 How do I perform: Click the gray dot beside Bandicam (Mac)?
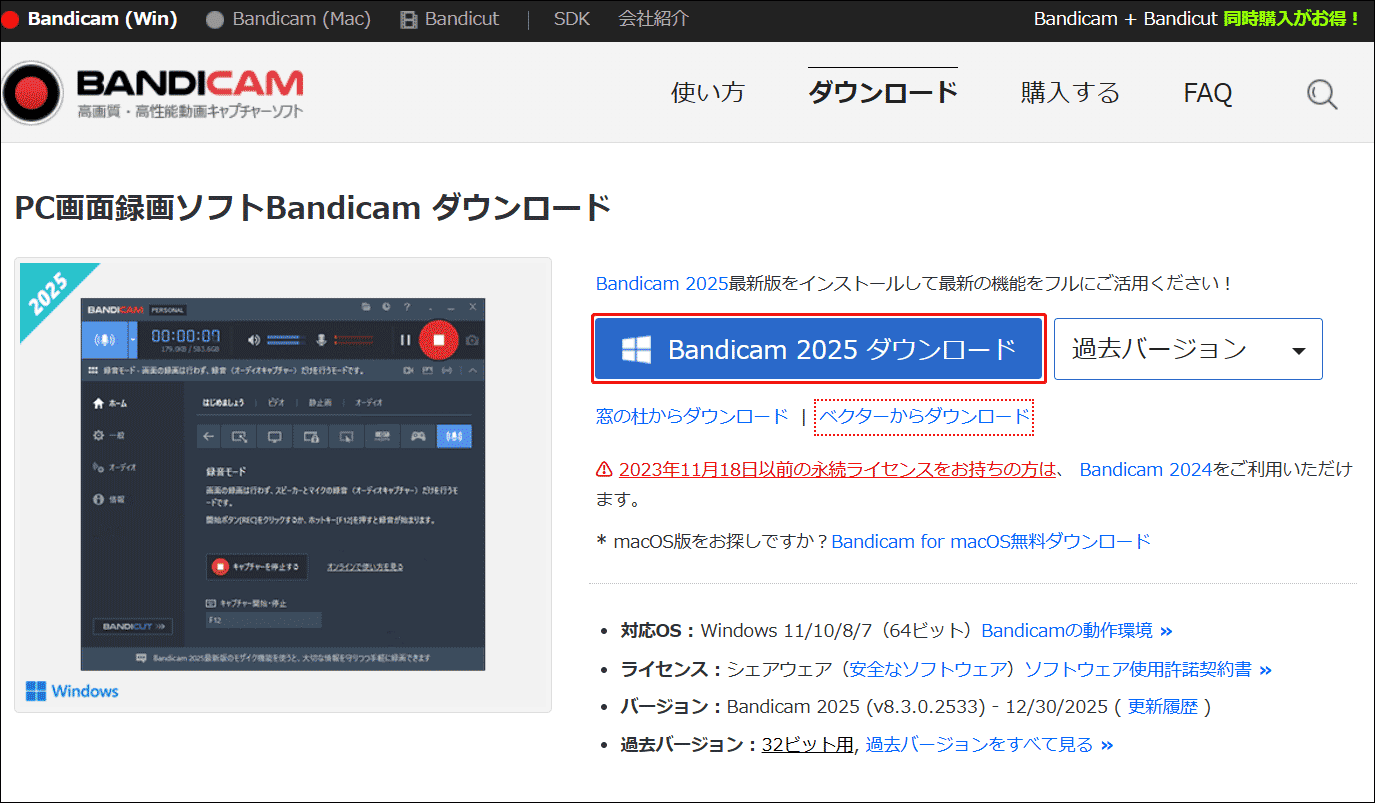coord(214,20)
